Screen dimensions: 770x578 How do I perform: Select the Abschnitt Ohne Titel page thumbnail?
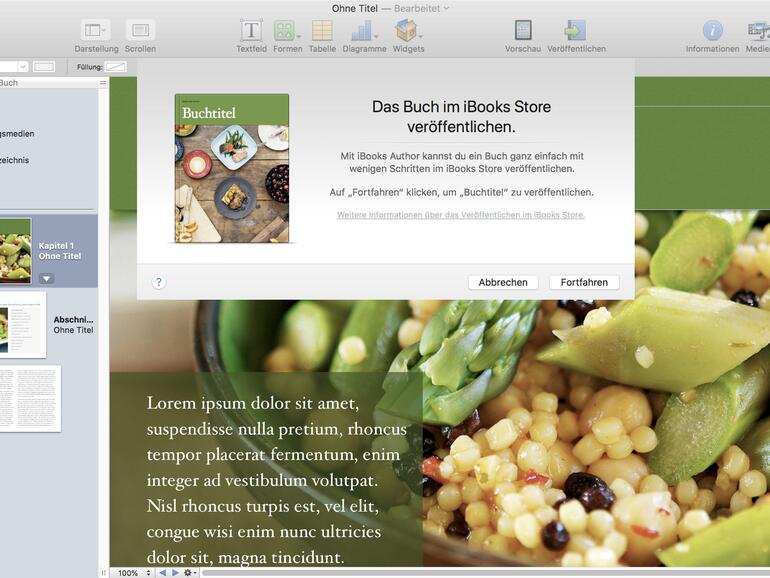coord(23,325)
